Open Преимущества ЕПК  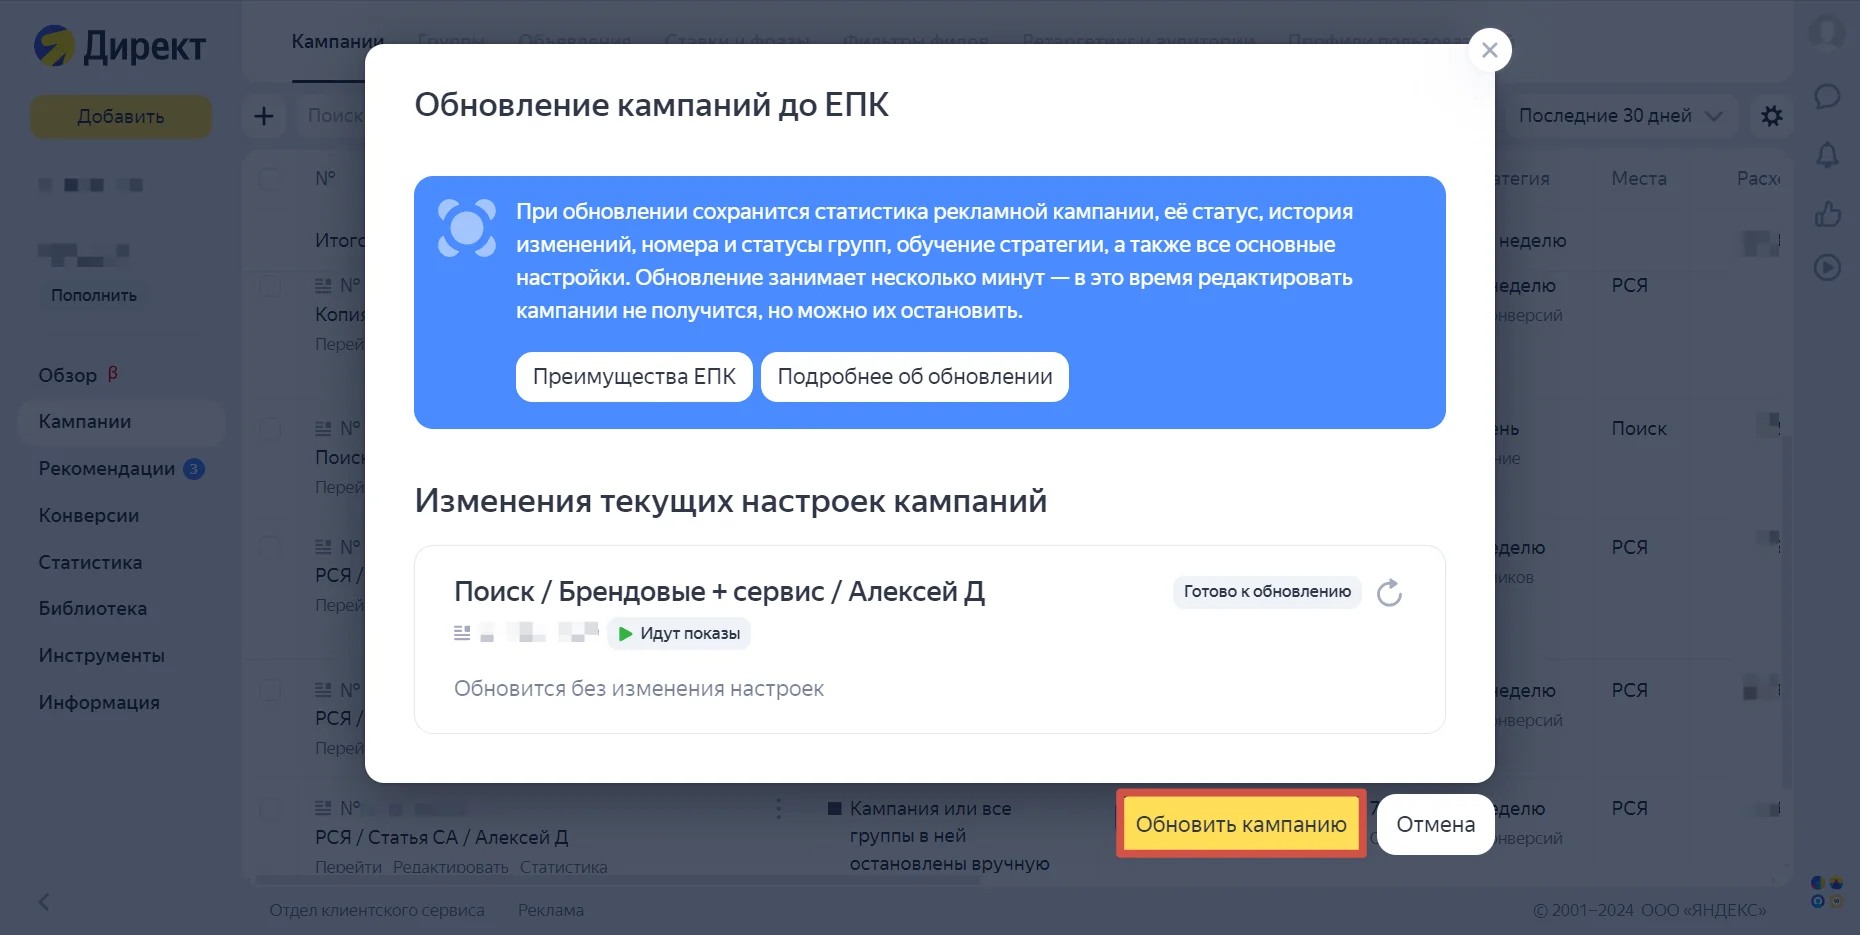634,377
